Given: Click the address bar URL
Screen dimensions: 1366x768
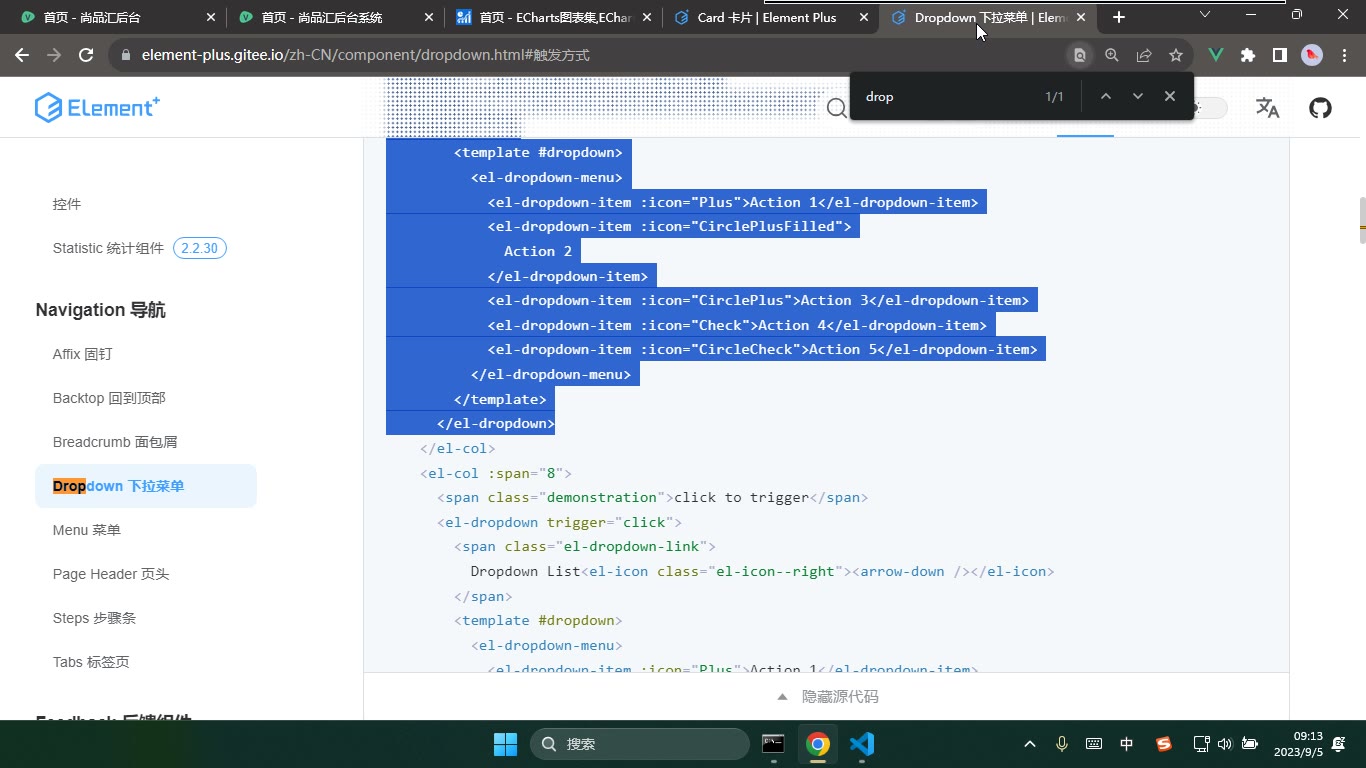Looking at the screenshot, I should (365, 55).
